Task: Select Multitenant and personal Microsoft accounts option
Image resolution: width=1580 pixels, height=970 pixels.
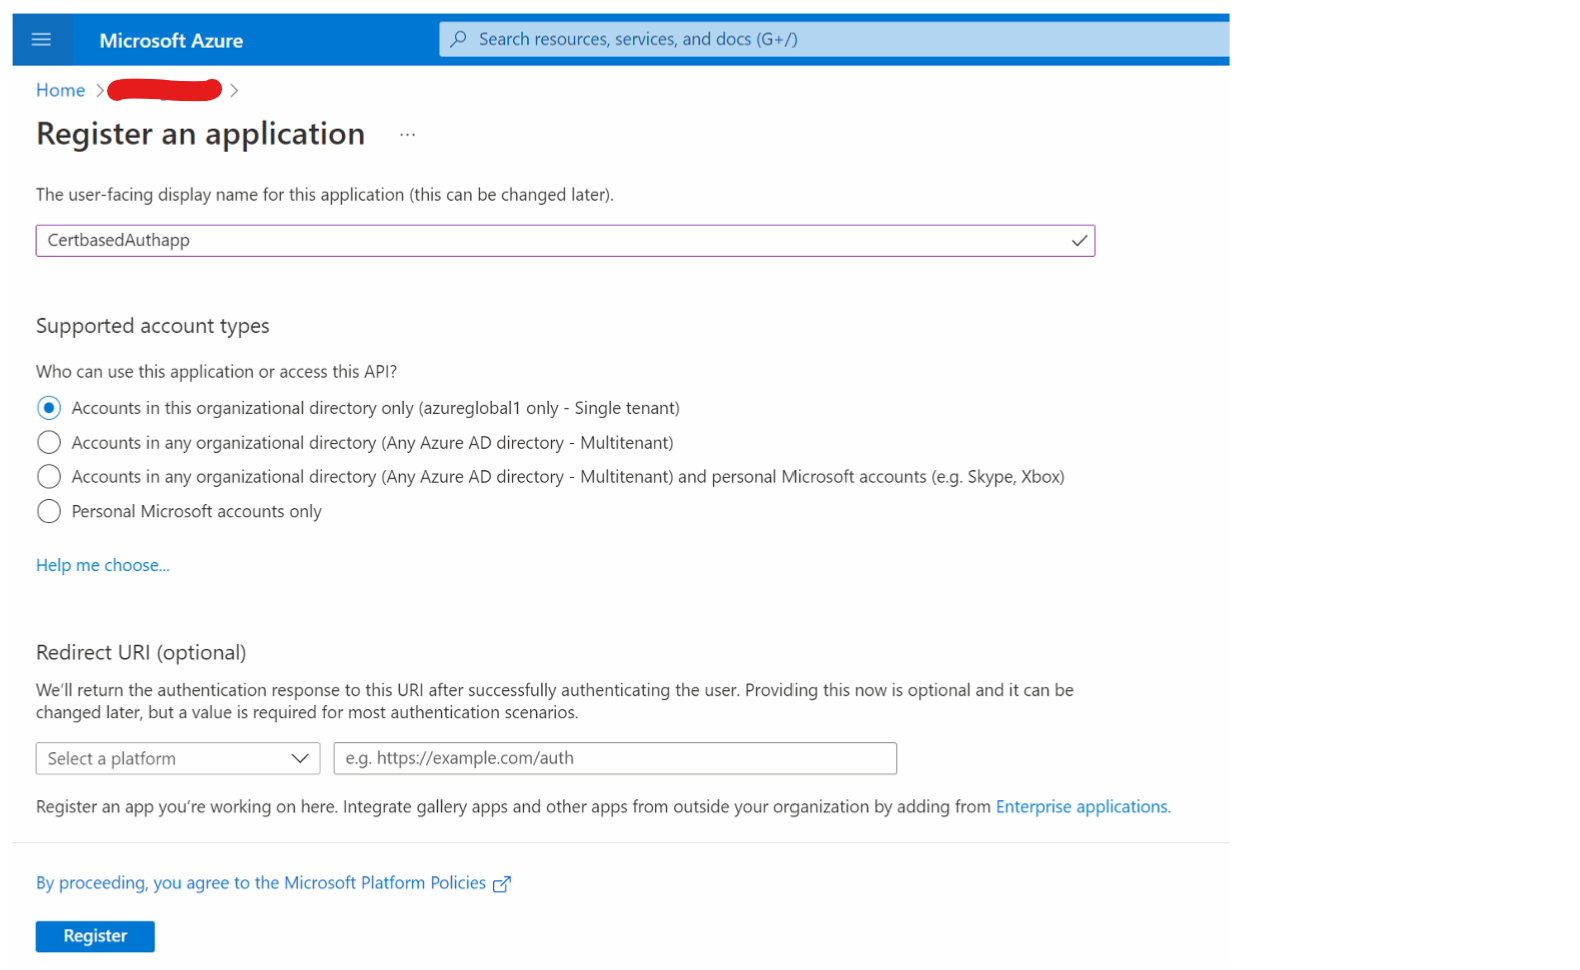Action: pyautogui.click(x=48, y=477)
